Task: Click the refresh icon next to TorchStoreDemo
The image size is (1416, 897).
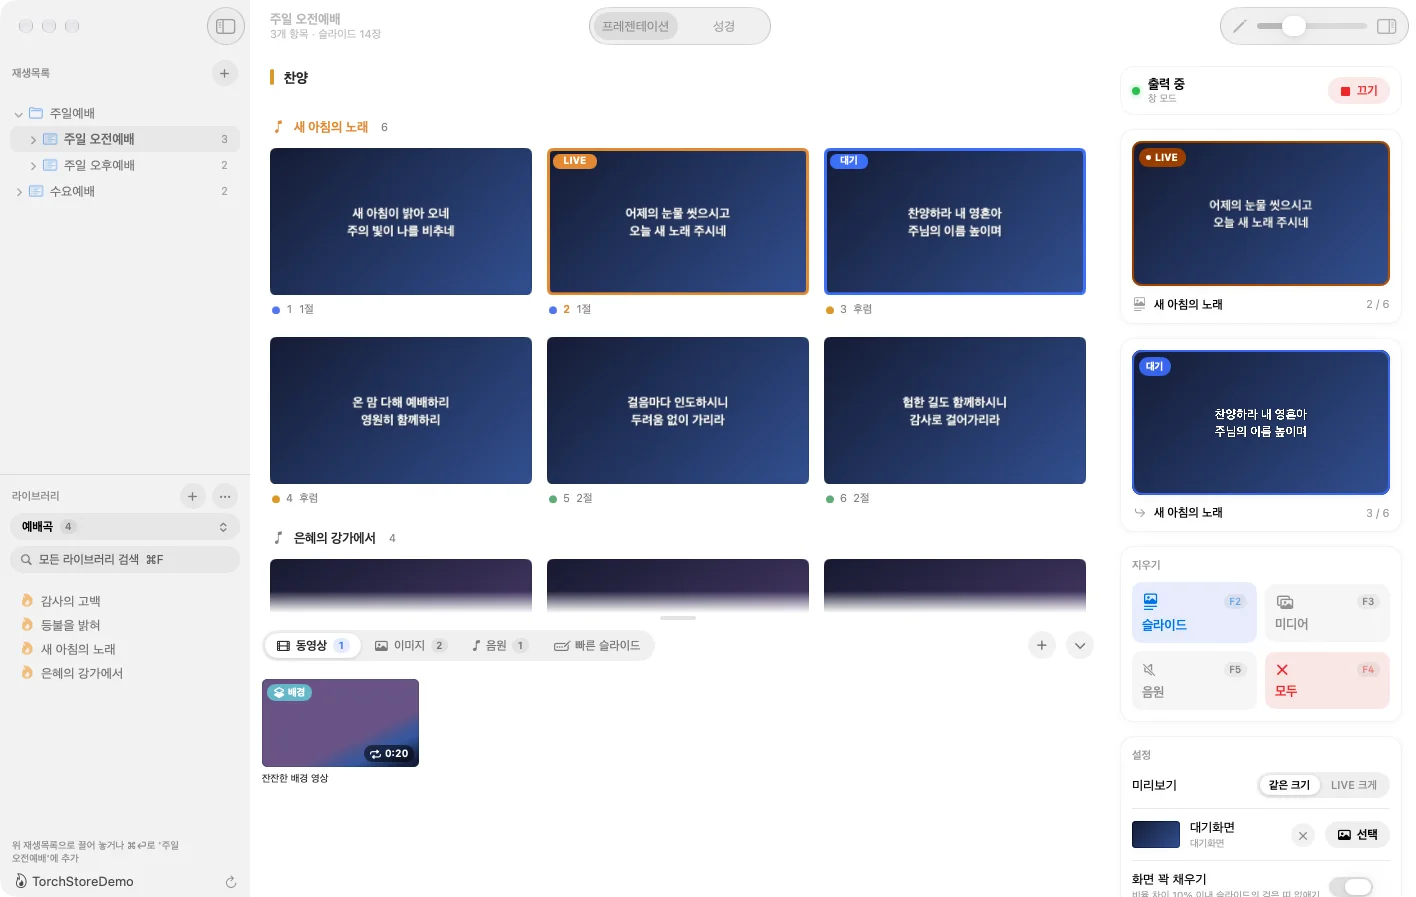Action: (231, 882)
